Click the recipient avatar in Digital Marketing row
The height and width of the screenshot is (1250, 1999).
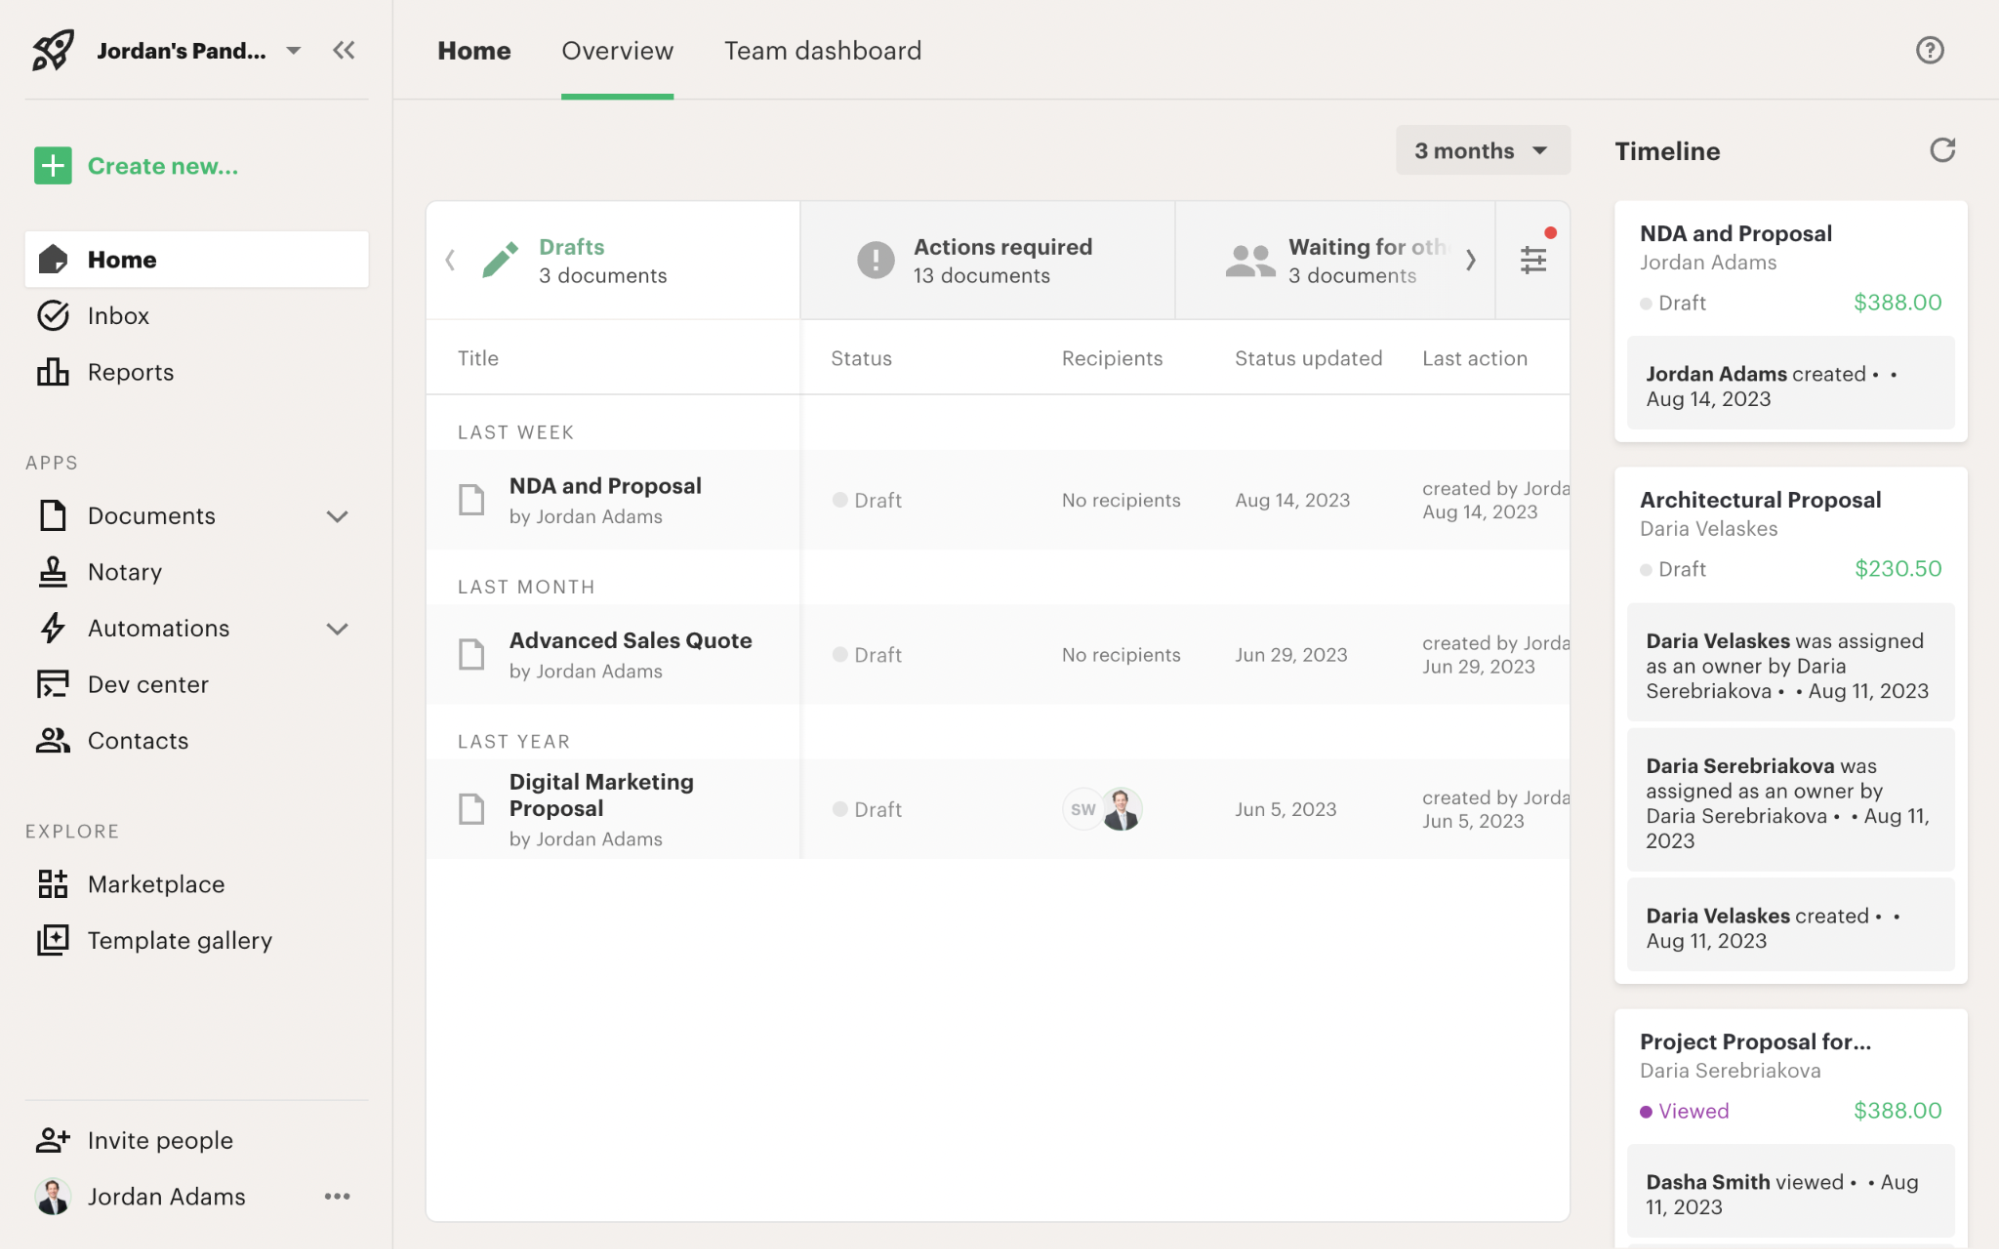click(x=1121, y=809)
